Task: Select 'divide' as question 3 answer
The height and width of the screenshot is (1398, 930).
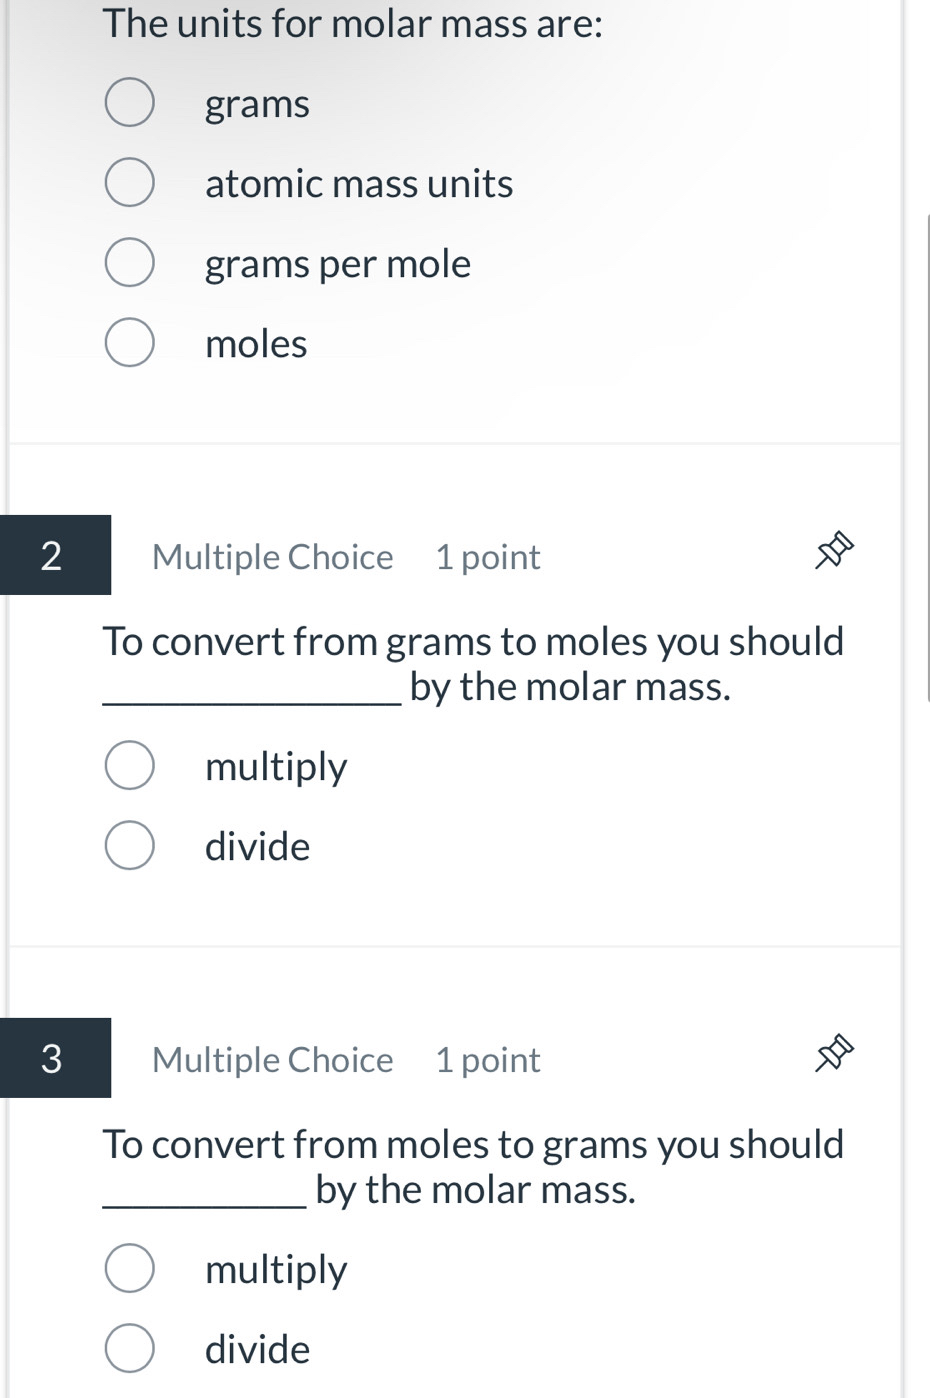Action: click(129, 1347)
